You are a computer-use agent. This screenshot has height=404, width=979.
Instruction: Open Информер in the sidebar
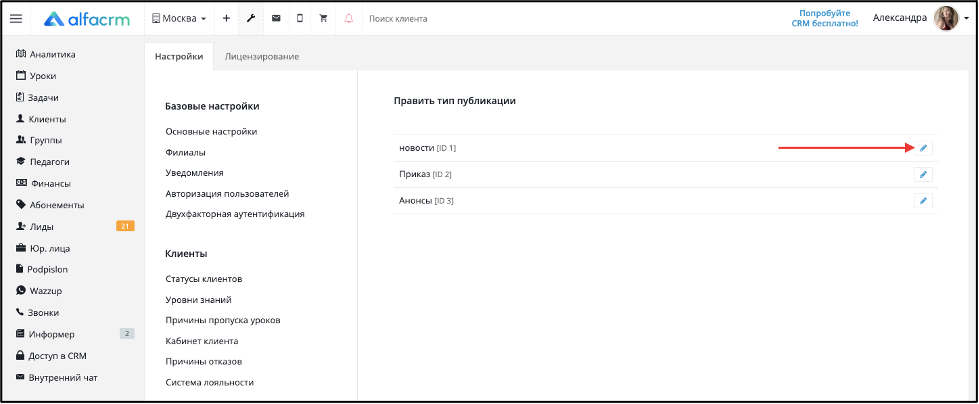pyautogui.click(x=44, y=334)
